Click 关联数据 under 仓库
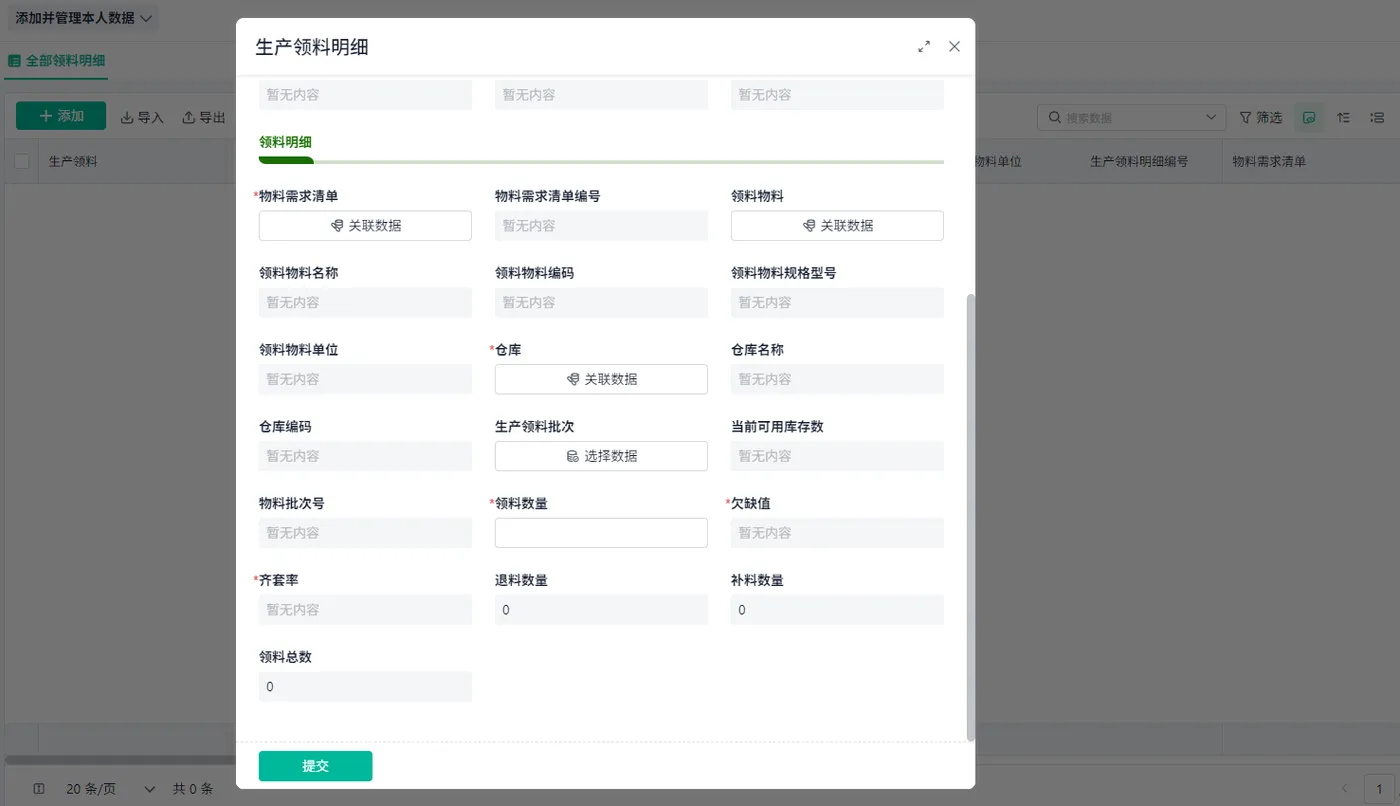 click(601, 379)
